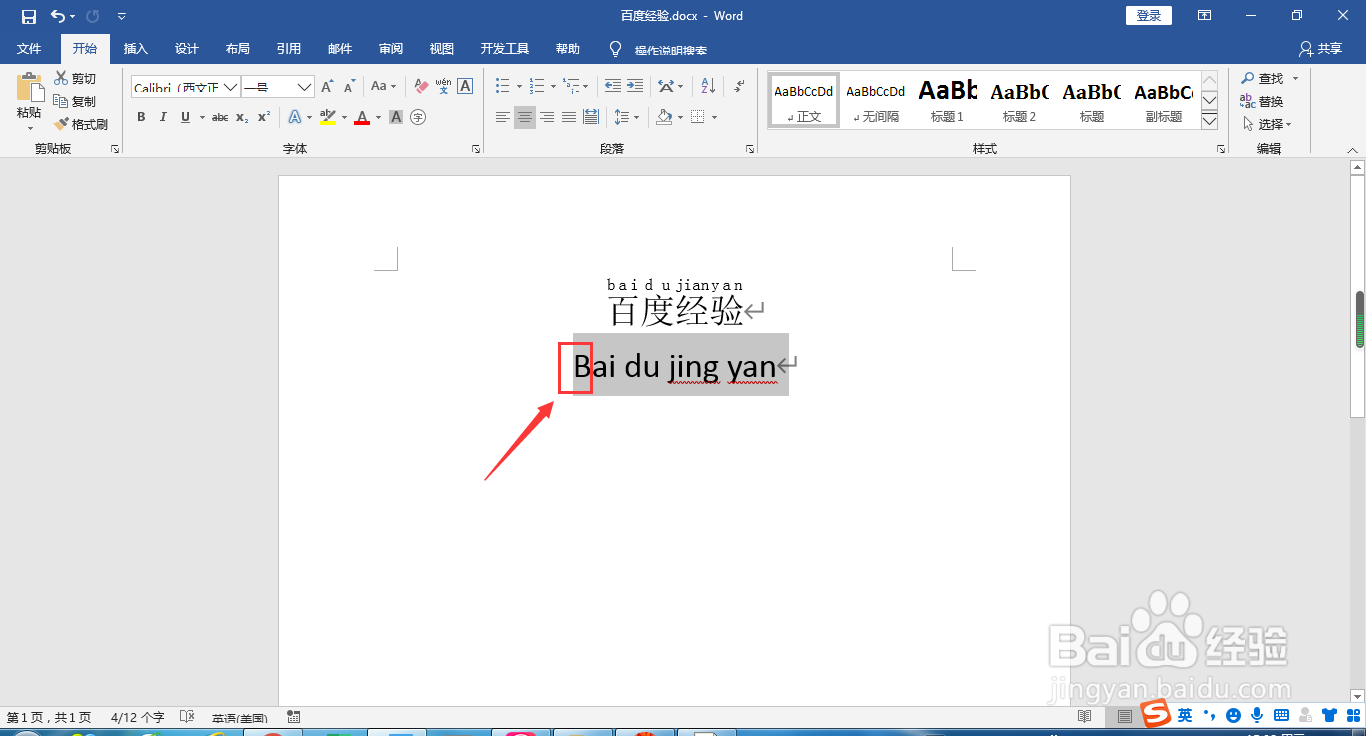Clear all formatting with the eraser icon
This screenshot has width=1366, height=736.
pos(421,87)
